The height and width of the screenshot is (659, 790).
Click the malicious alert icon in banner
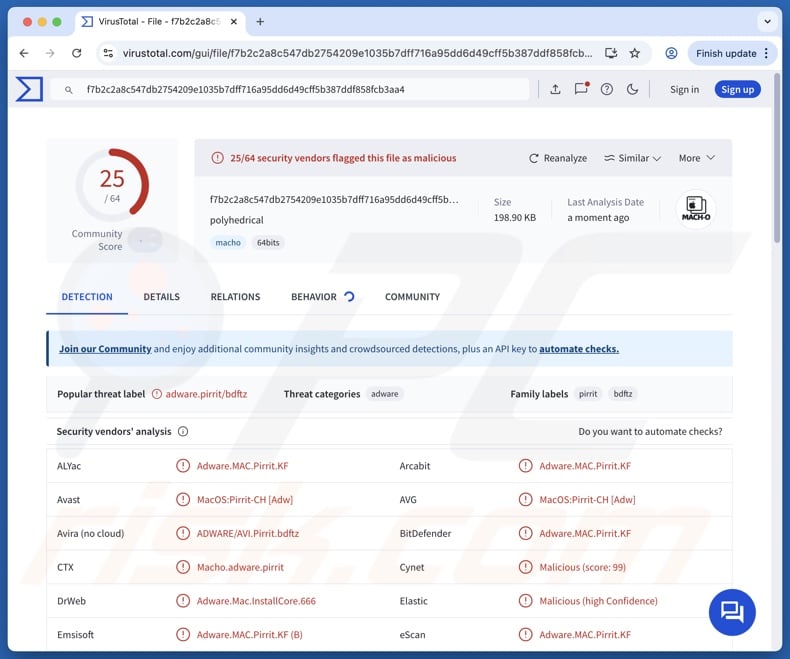pos(217,158)
